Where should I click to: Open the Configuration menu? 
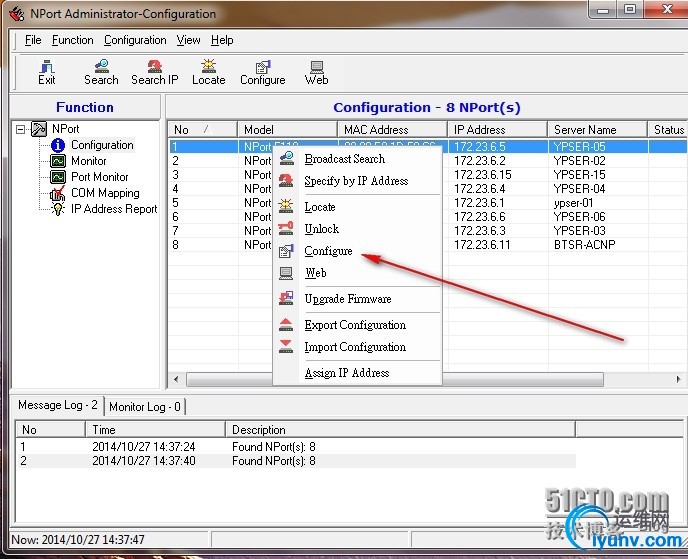(x=135, y=40)
